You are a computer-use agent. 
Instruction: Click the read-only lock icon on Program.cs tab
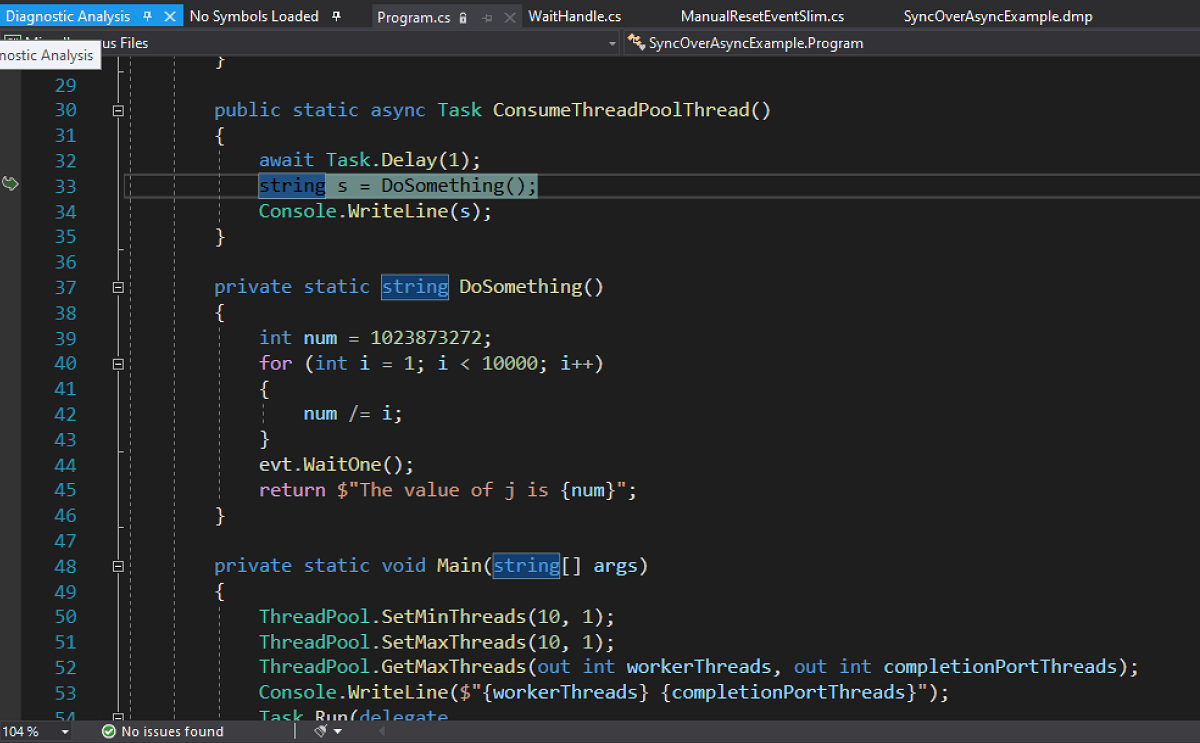click(x=463, y=16)
